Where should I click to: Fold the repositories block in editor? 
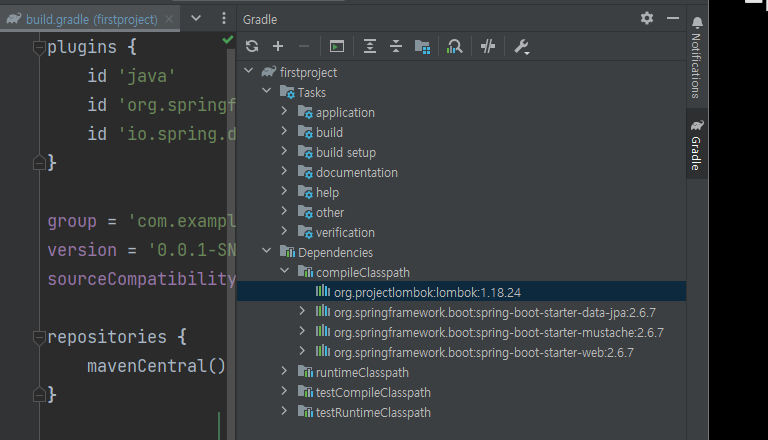(x=39, y=338)
